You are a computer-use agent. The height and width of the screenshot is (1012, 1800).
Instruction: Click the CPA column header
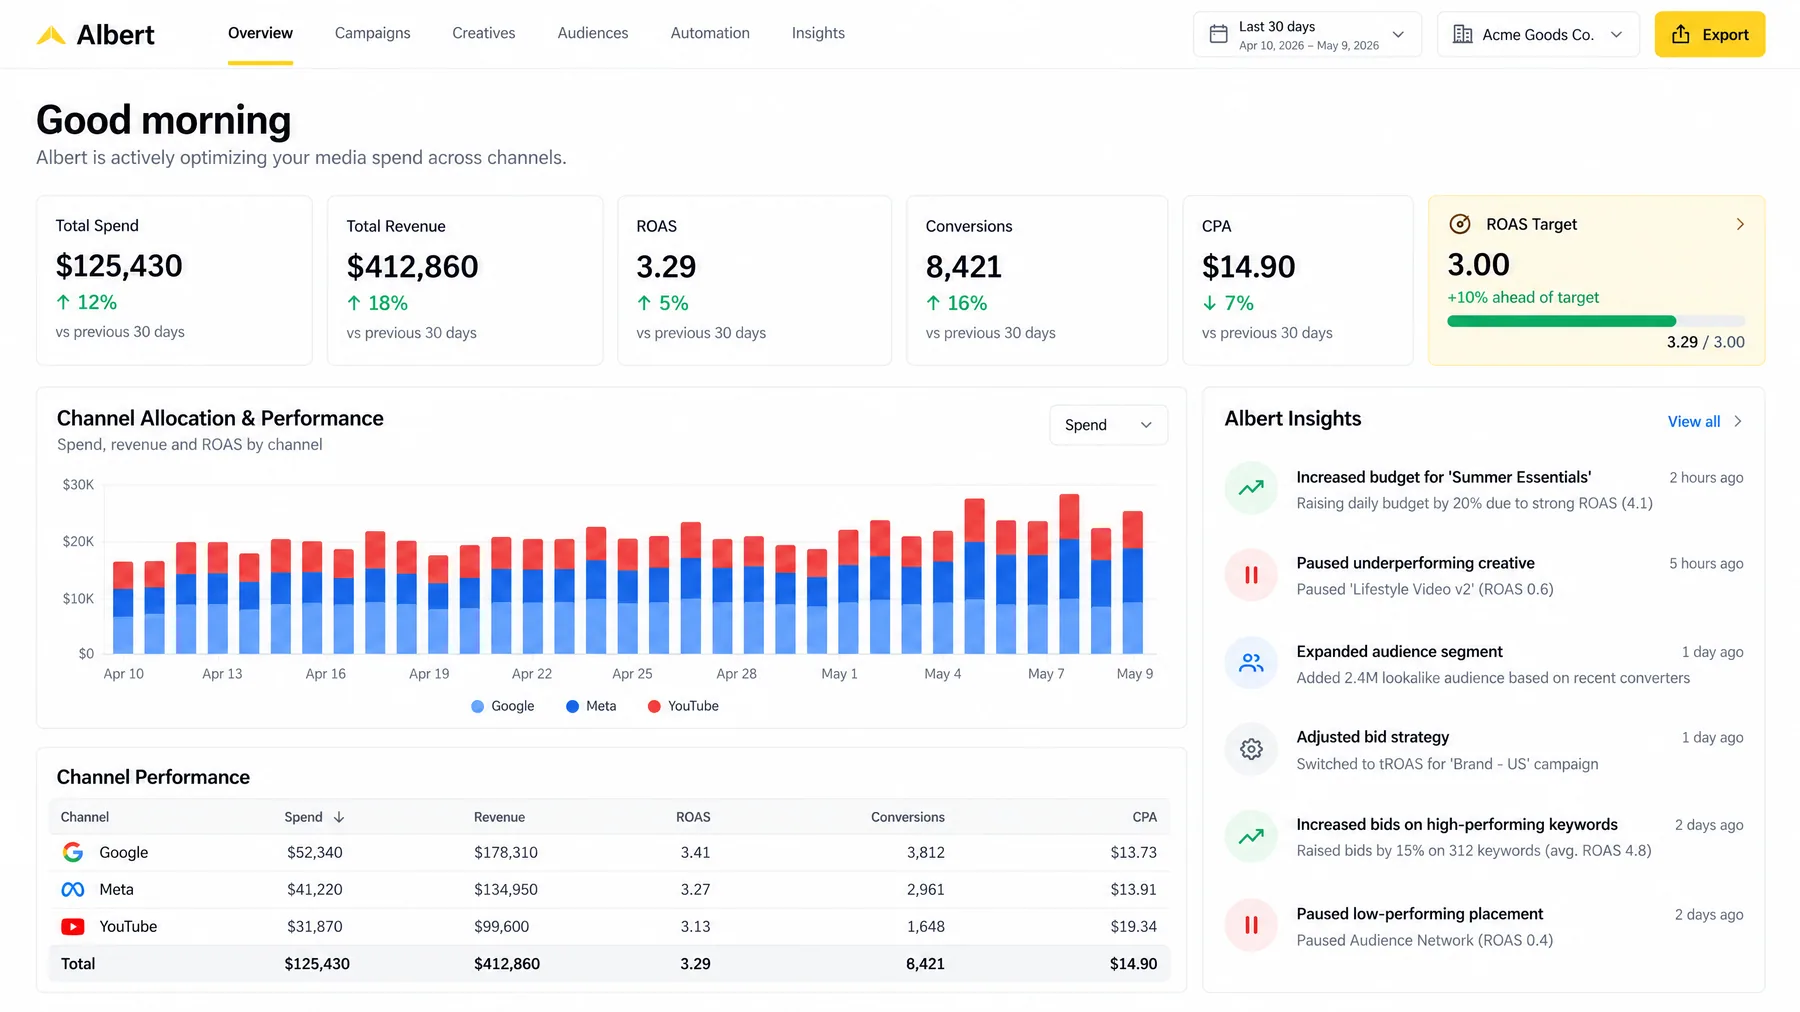1144,817
